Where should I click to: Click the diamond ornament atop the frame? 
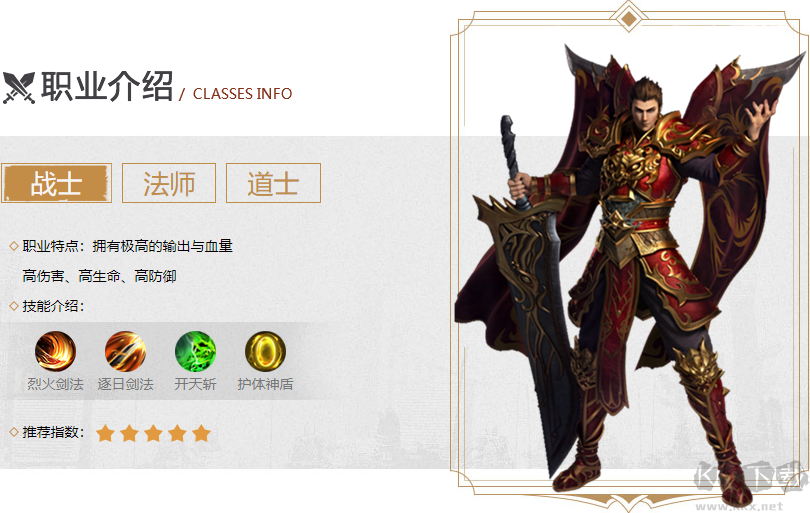629,19
